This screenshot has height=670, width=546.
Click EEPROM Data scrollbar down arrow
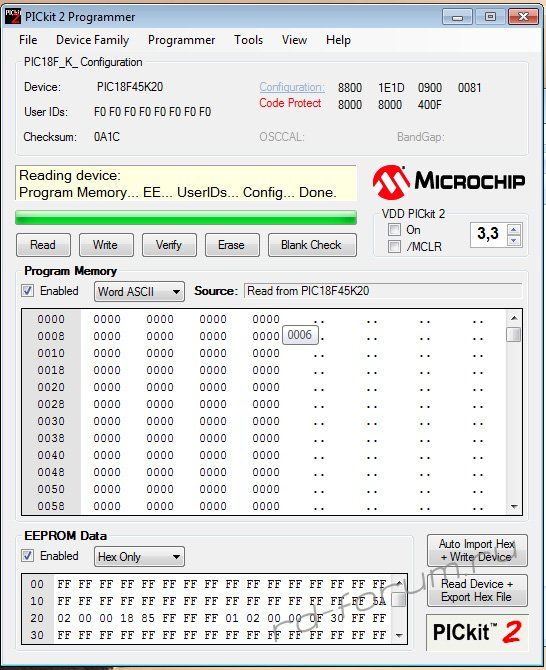[399, 635]
